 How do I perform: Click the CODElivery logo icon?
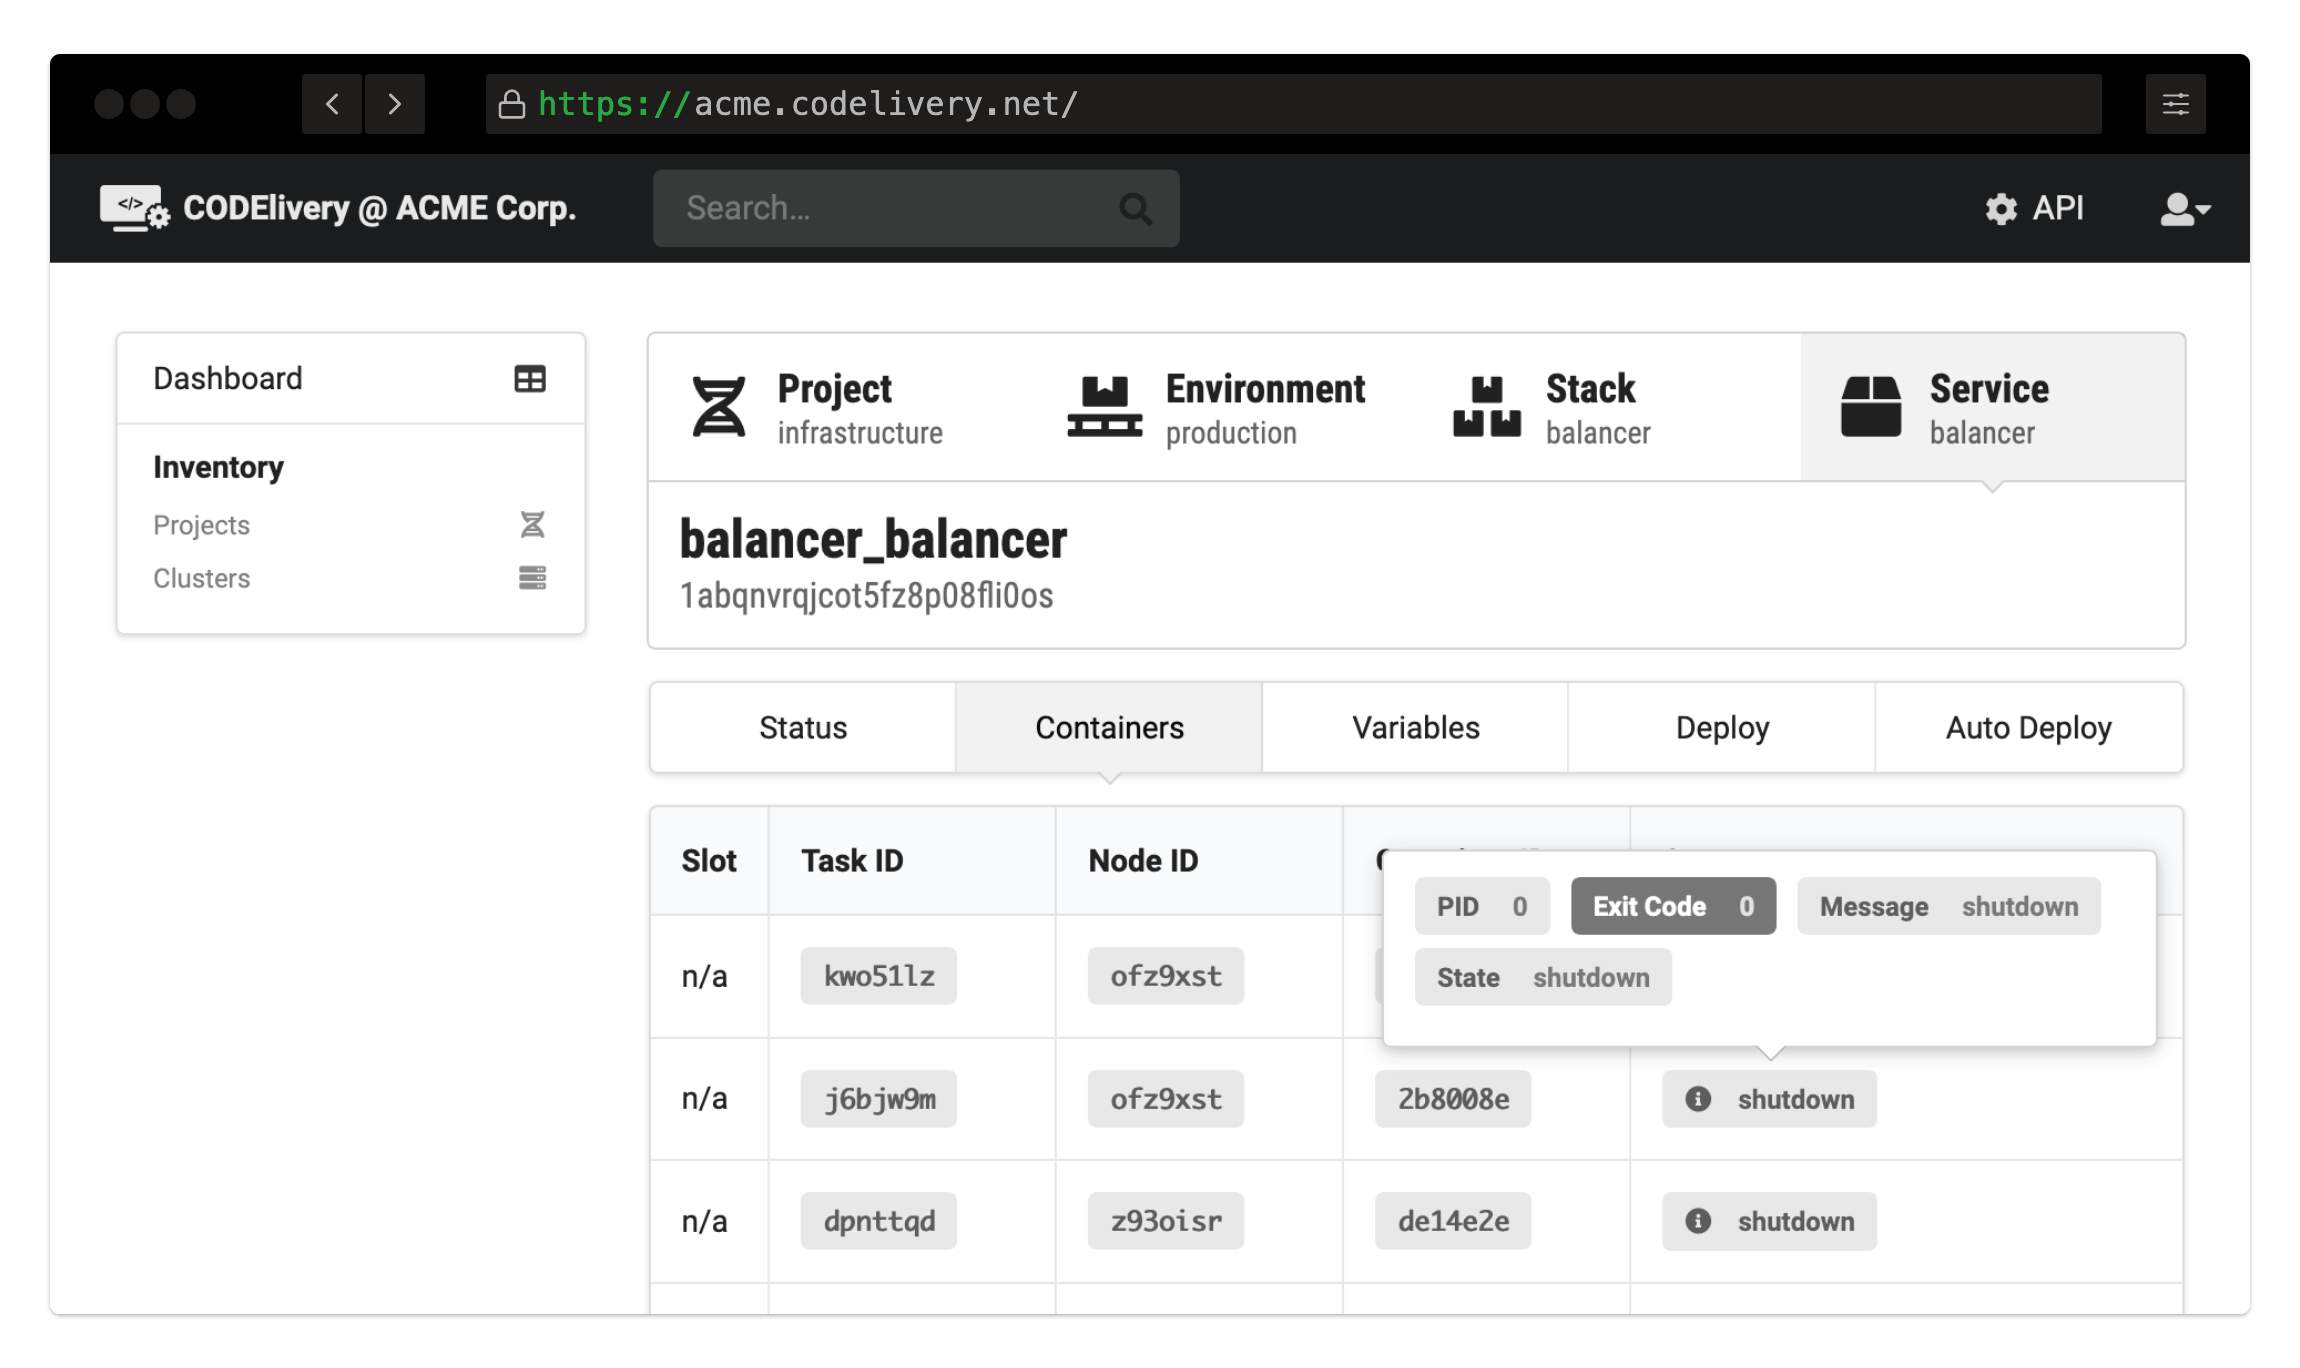(134, 208)
